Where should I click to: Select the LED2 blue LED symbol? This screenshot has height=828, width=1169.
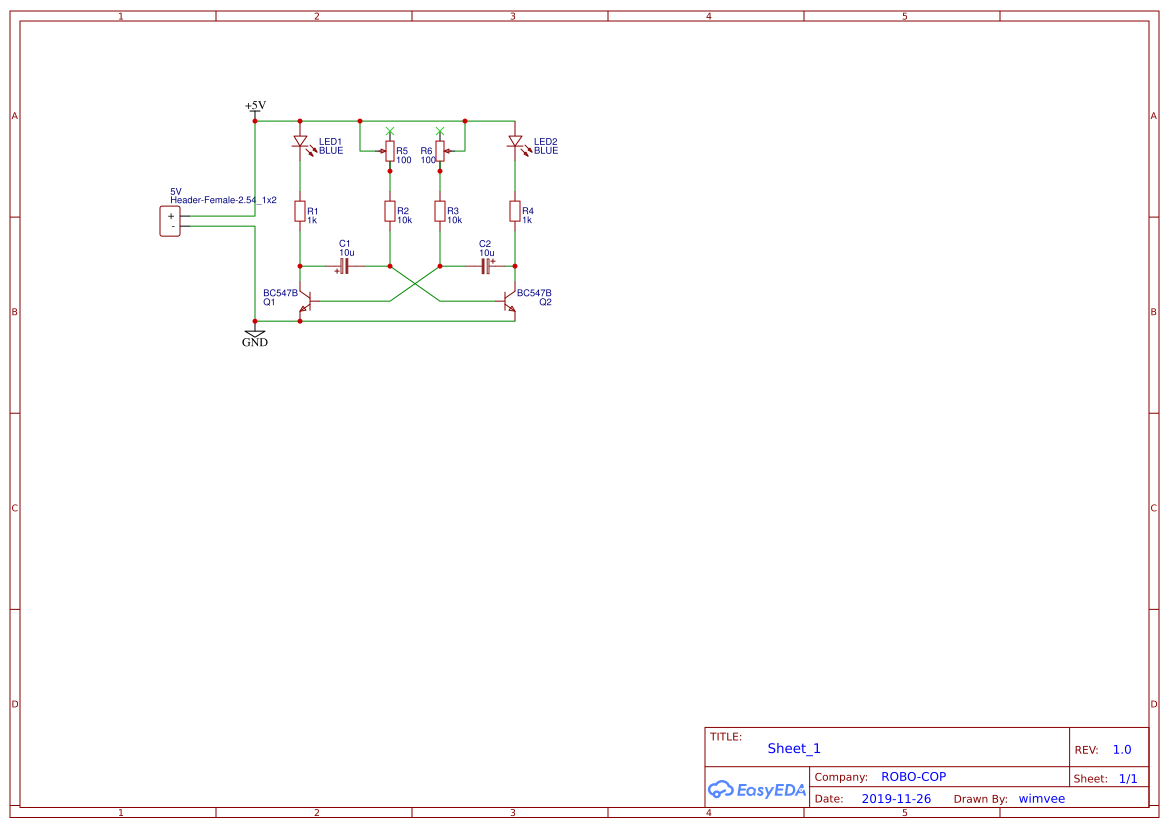click(x=515, y=142)
